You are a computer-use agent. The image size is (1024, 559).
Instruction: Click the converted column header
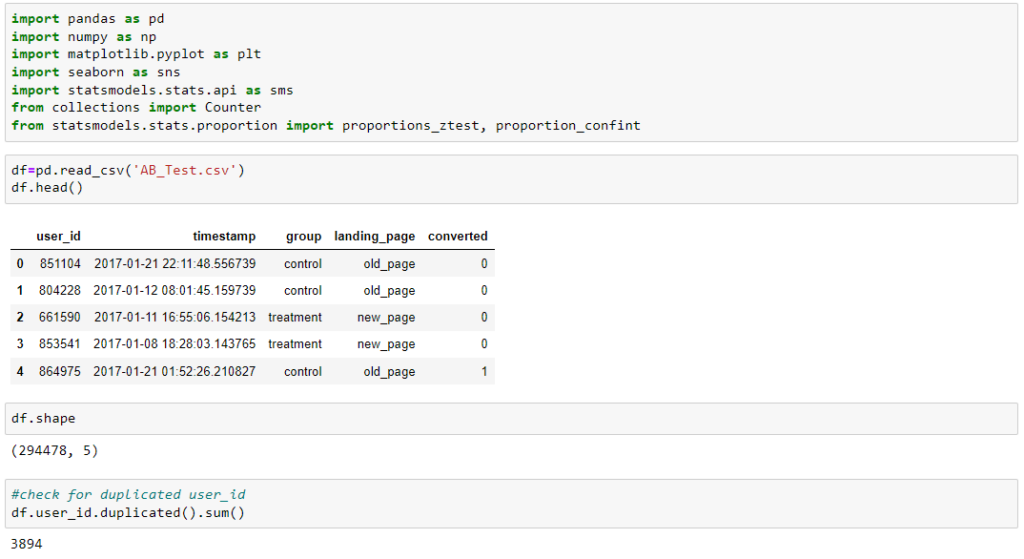click(x=458, y=236)
